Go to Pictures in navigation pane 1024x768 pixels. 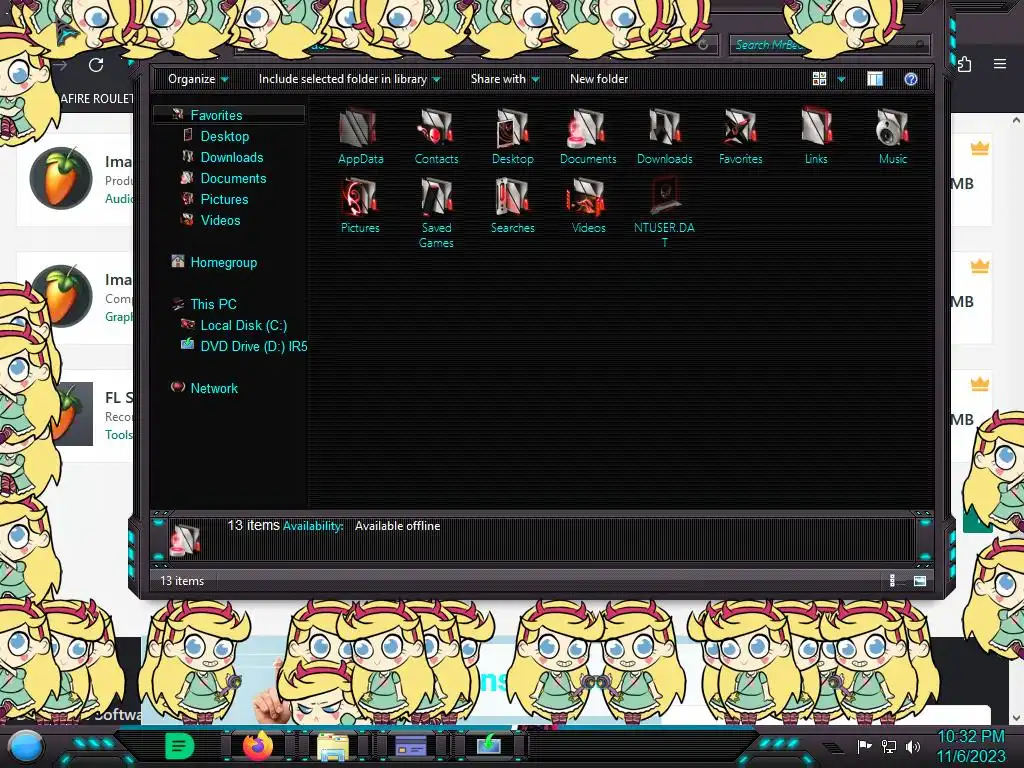[x=224, y=199]
